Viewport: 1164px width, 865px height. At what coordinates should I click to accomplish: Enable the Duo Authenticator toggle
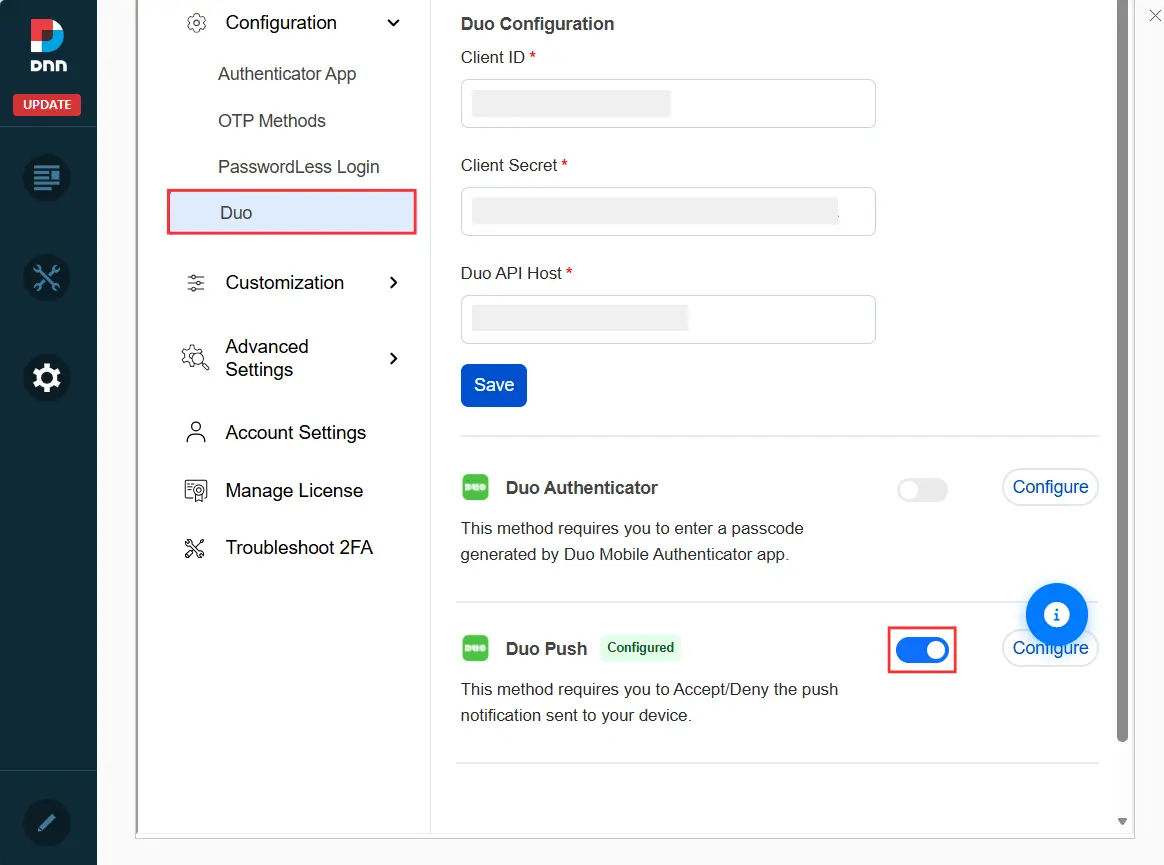(x=922, y=490)
